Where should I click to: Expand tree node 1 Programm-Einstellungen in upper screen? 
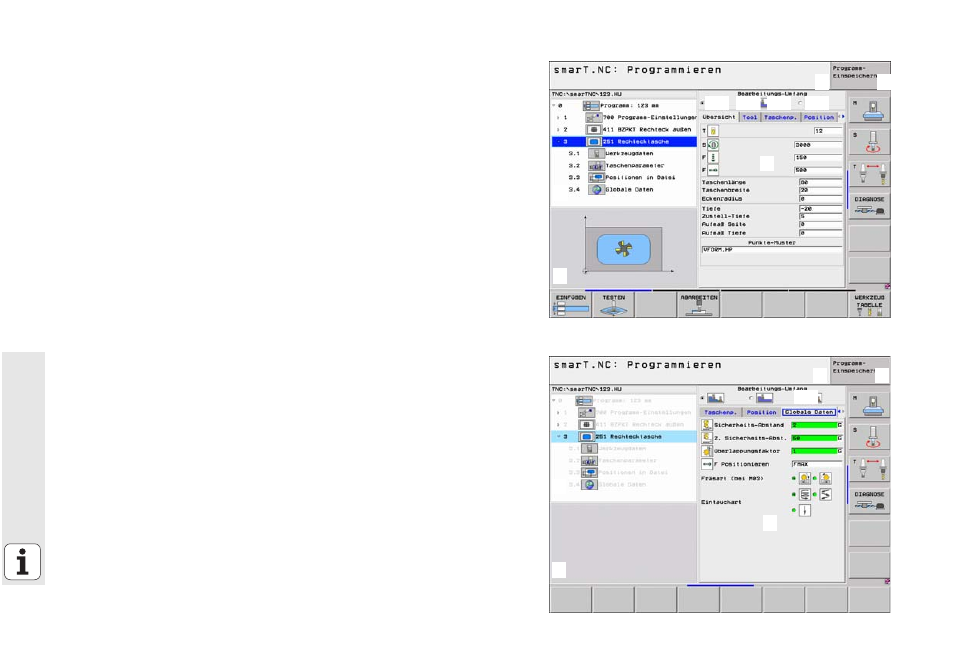click(x=557, y=118)
